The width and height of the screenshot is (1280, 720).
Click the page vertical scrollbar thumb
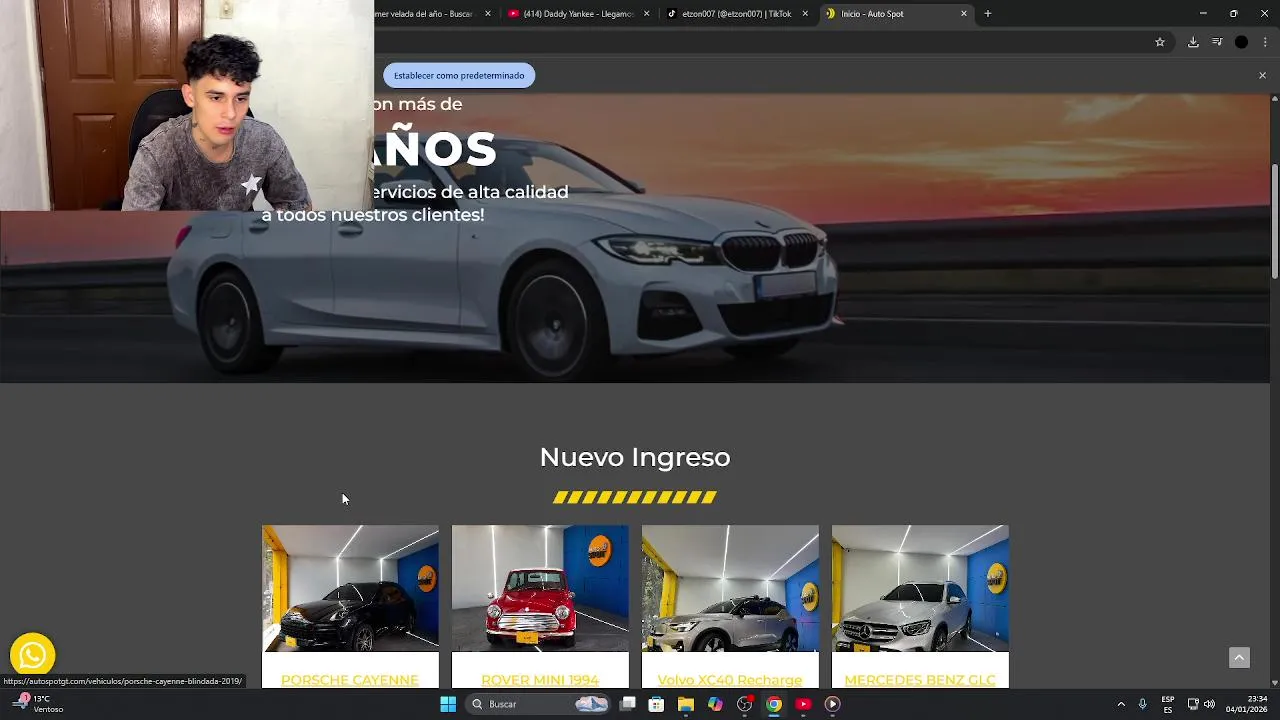[1274, 220]
